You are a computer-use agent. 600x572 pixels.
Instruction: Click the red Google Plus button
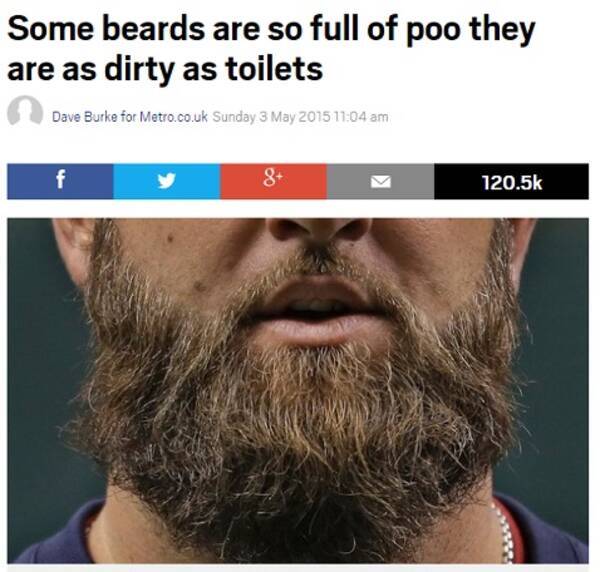click(x=274, y=181)
